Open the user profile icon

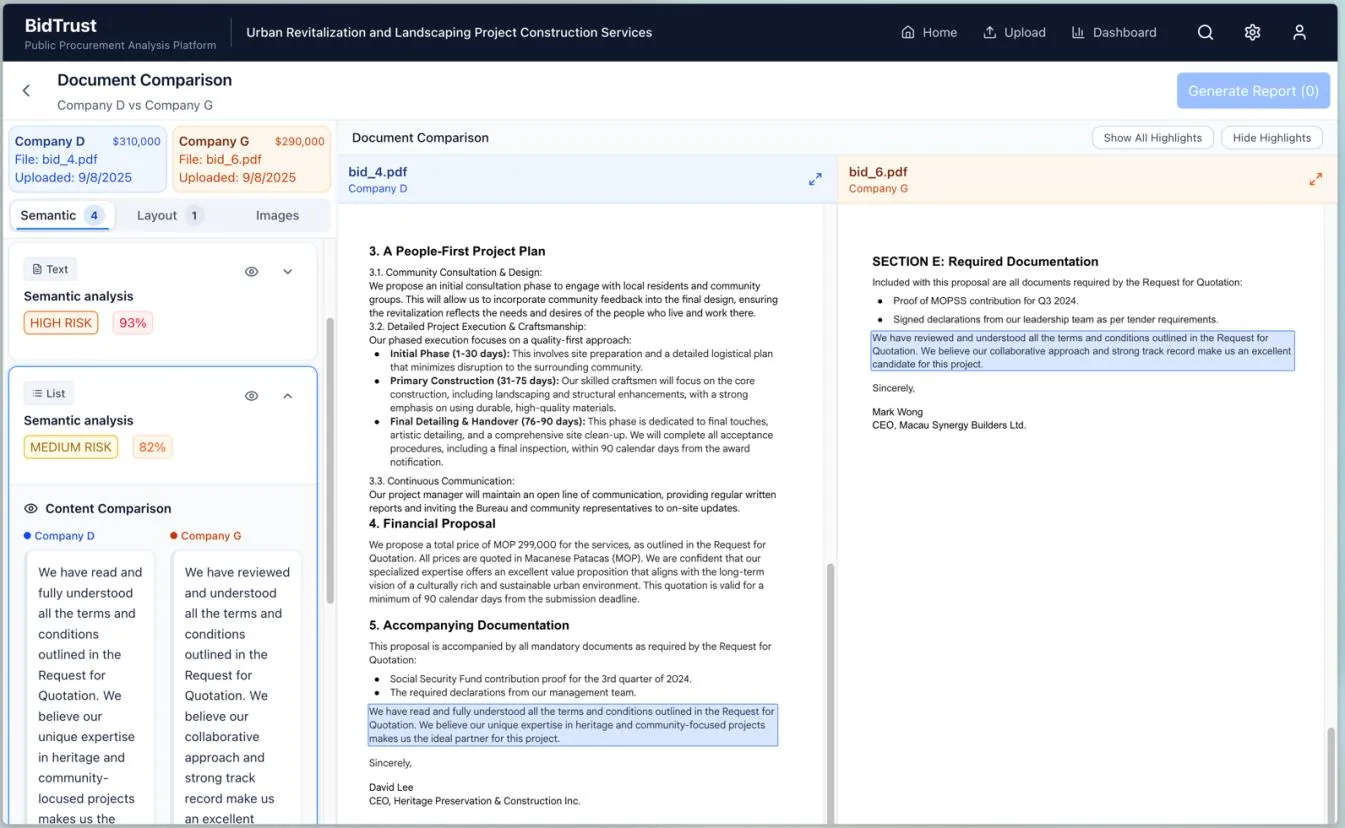pos(1299,32)
